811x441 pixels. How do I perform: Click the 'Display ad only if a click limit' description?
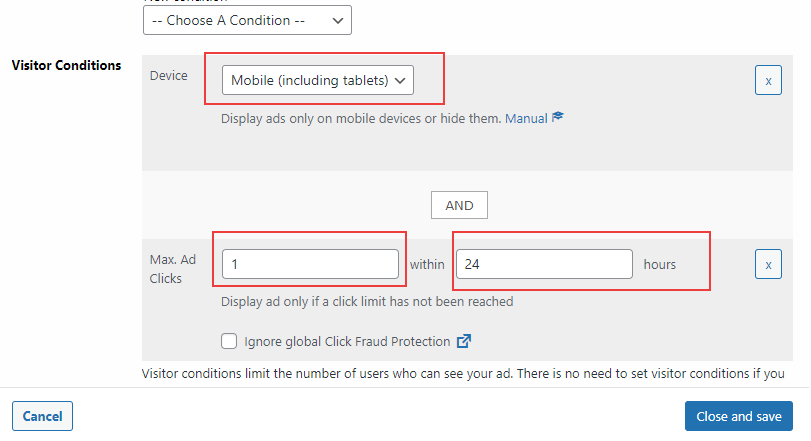(367, 301)
